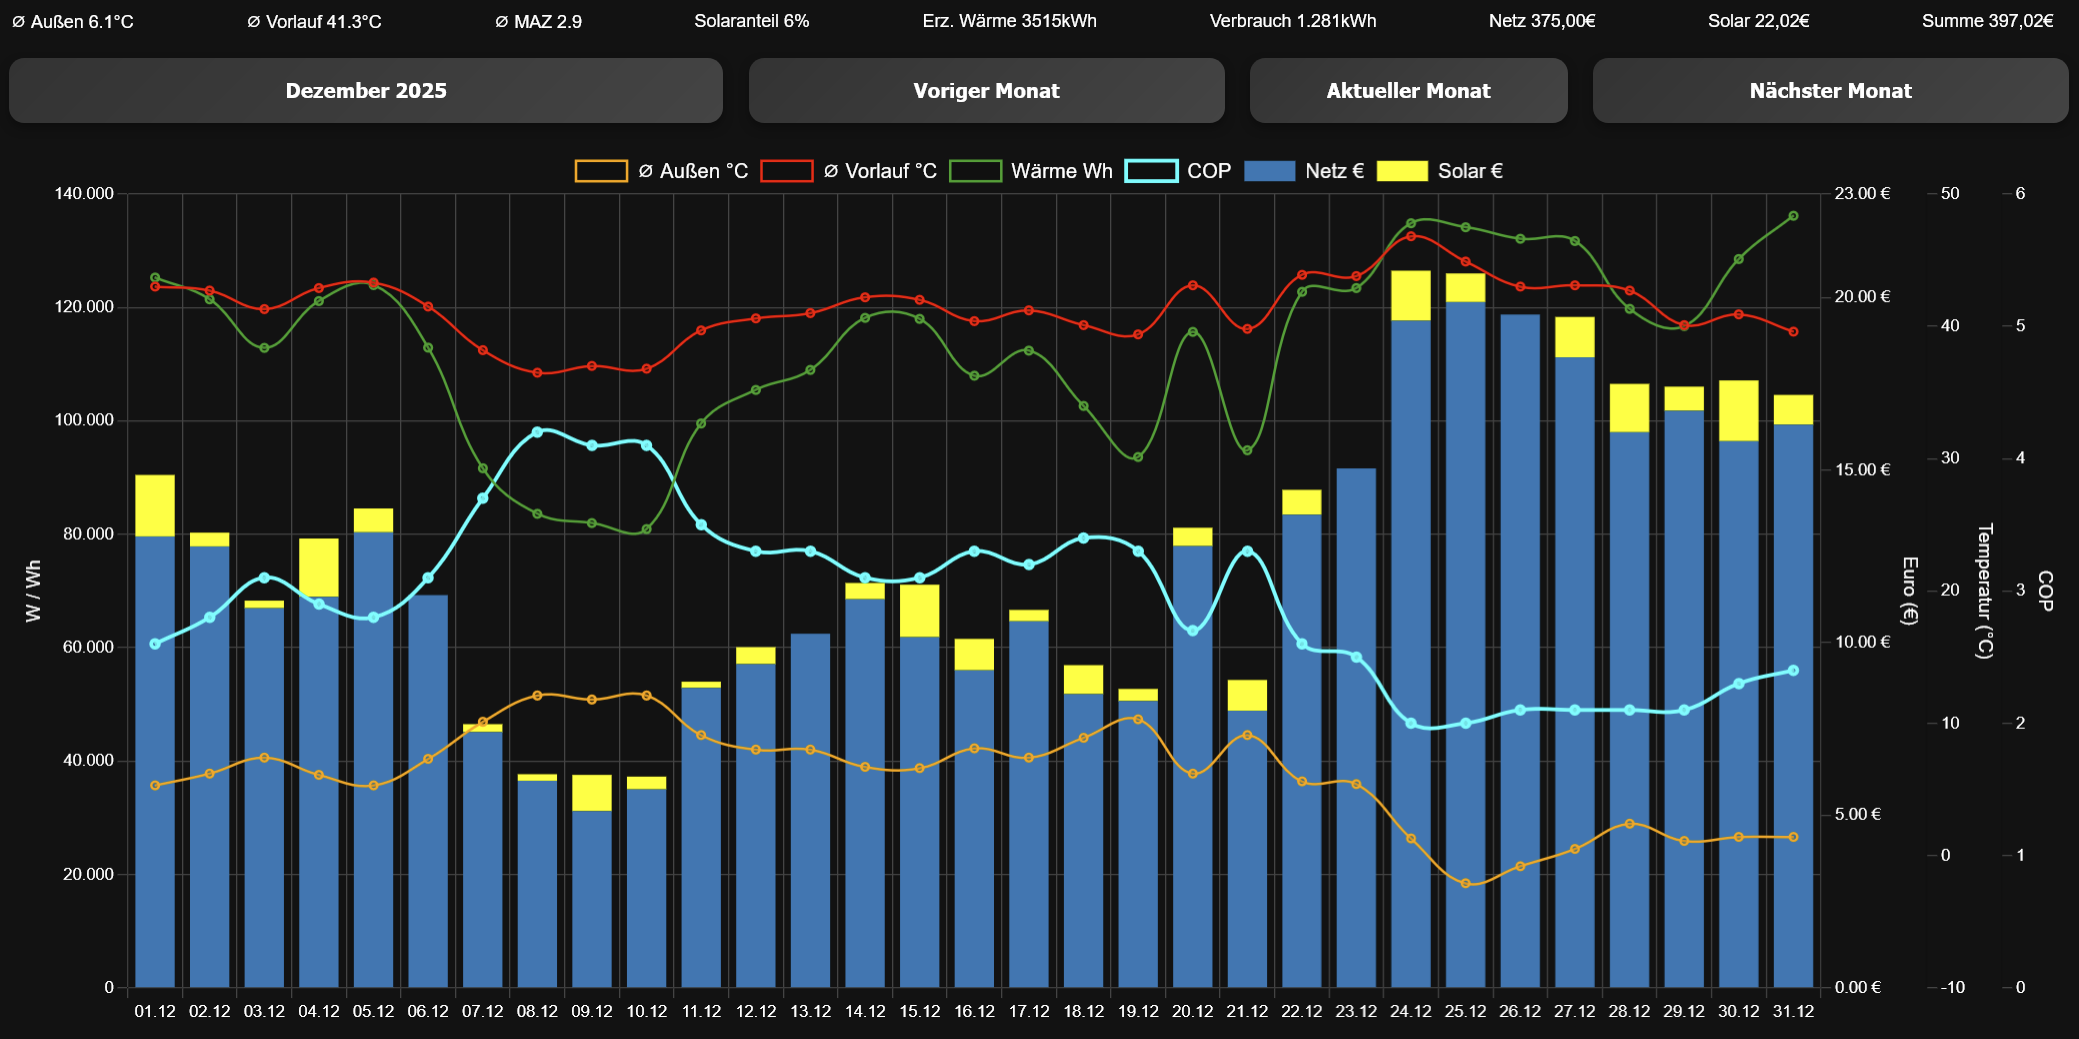Image resolution: width=2079 pixels, height=1039 pixels.
Task: Click the Wärme data point on 31.12
Action: point(1793,216)
